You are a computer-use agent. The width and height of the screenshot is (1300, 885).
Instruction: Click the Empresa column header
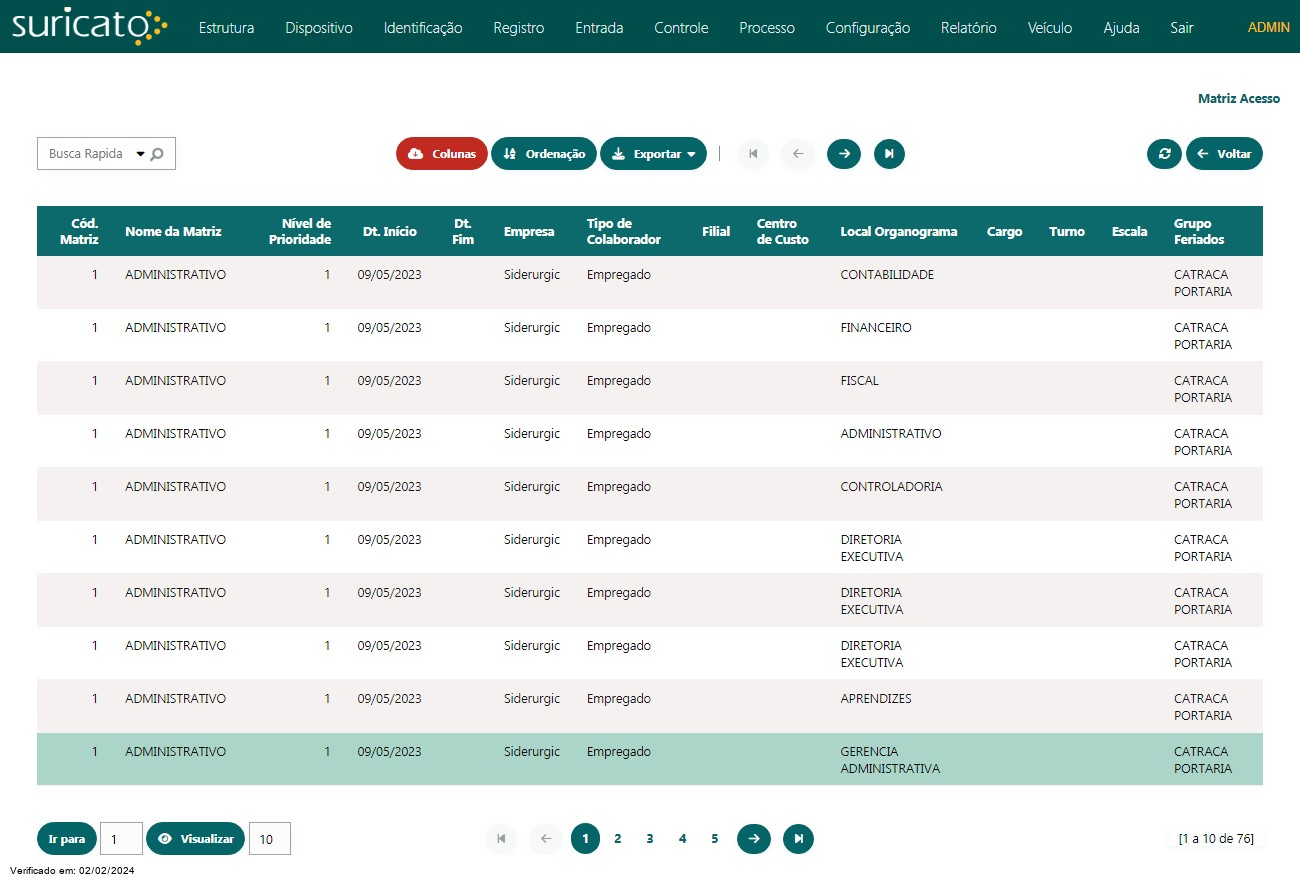click(x=529, y=231)
